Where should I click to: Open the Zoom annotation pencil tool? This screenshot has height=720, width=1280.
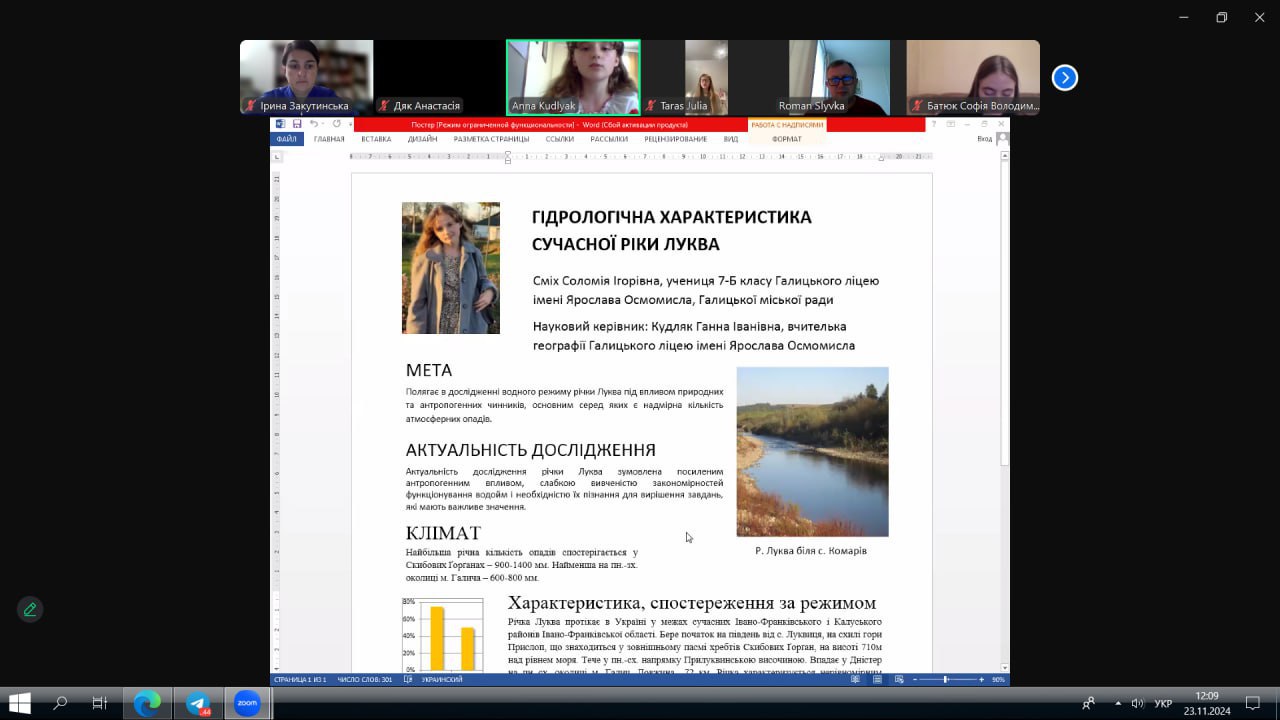click(x=30, y=609)
